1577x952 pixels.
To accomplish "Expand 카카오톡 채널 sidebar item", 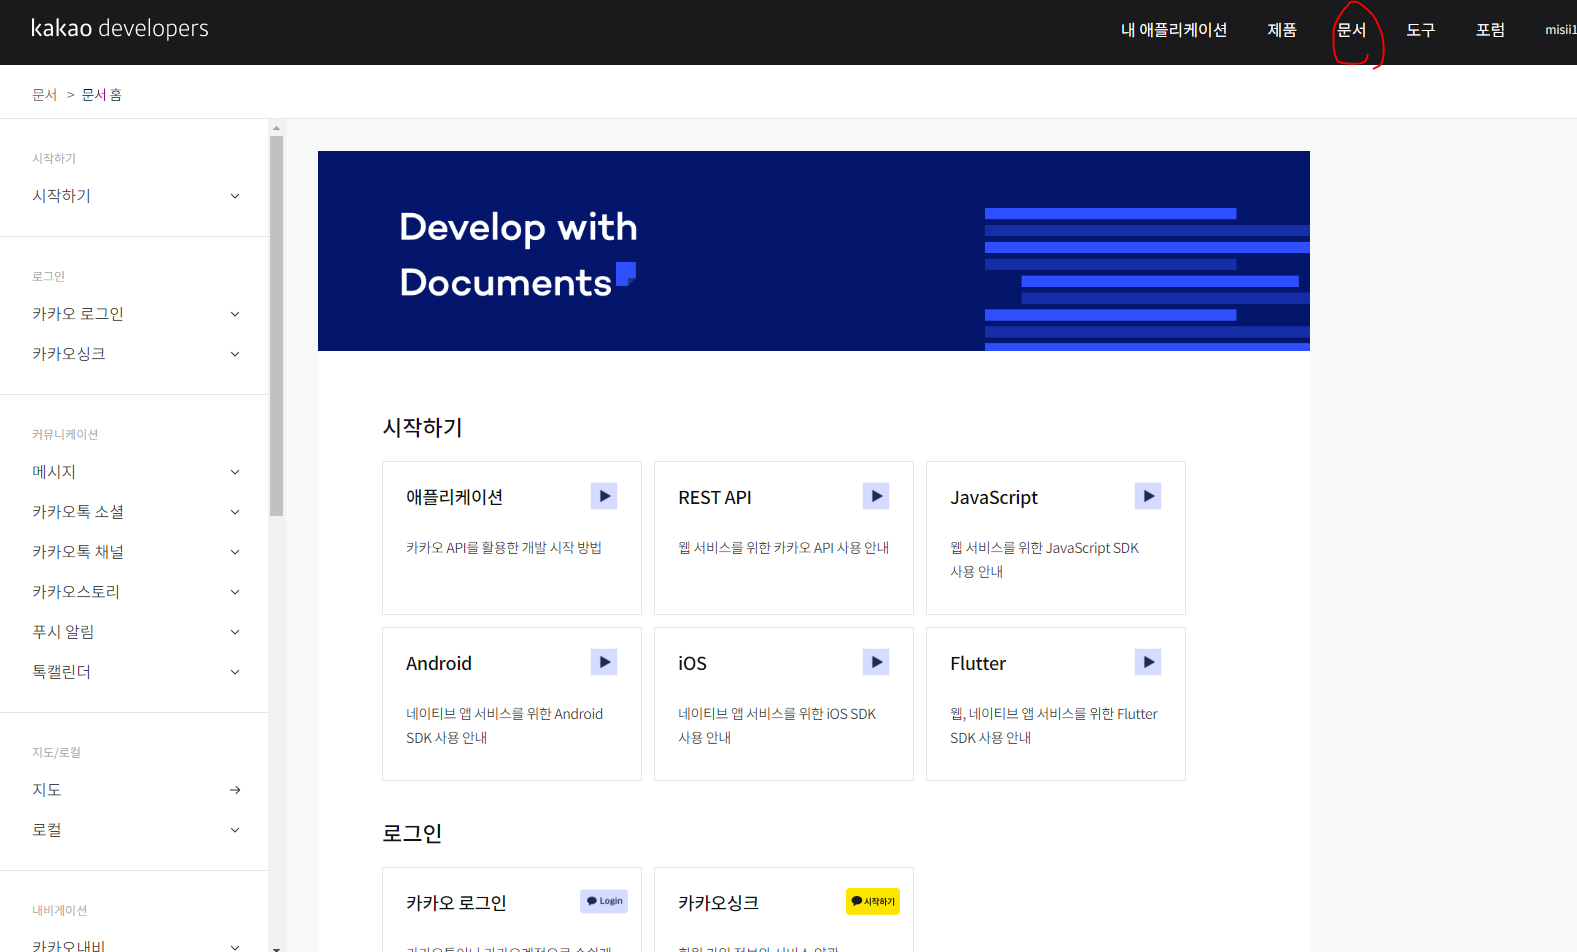I will [x=235, y=552].
